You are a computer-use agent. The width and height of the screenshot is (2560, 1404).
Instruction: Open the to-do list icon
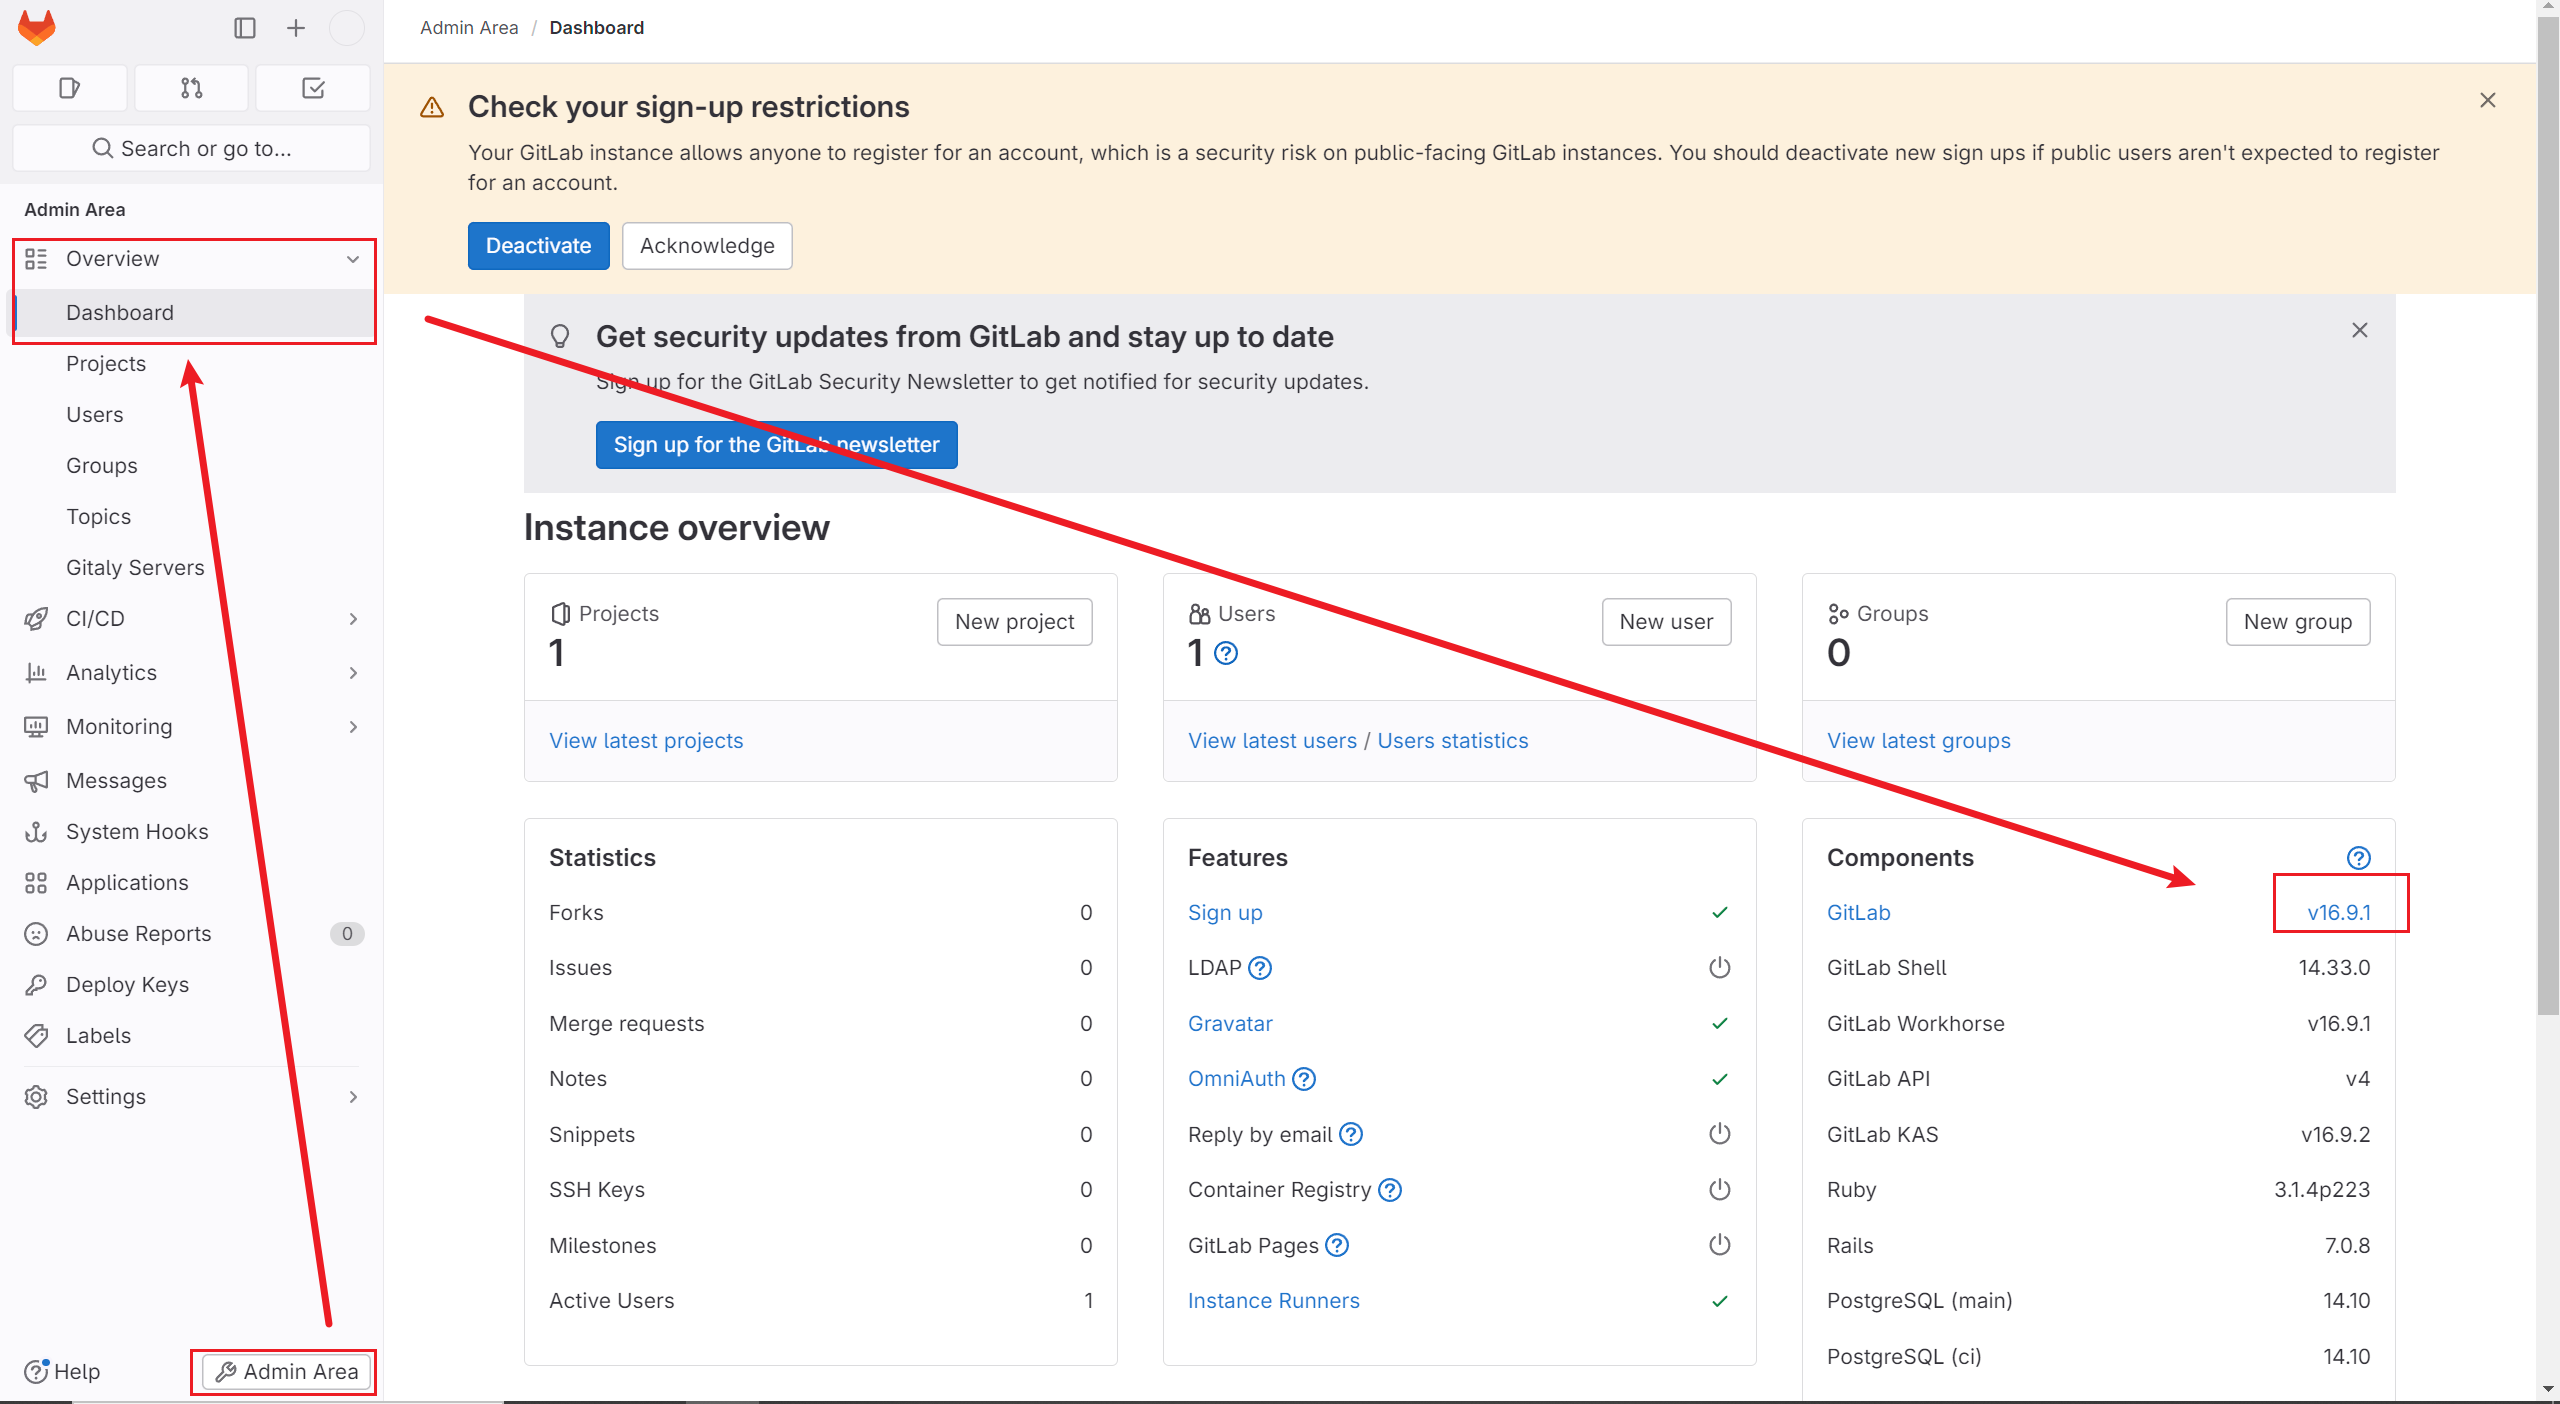point(313,88)
